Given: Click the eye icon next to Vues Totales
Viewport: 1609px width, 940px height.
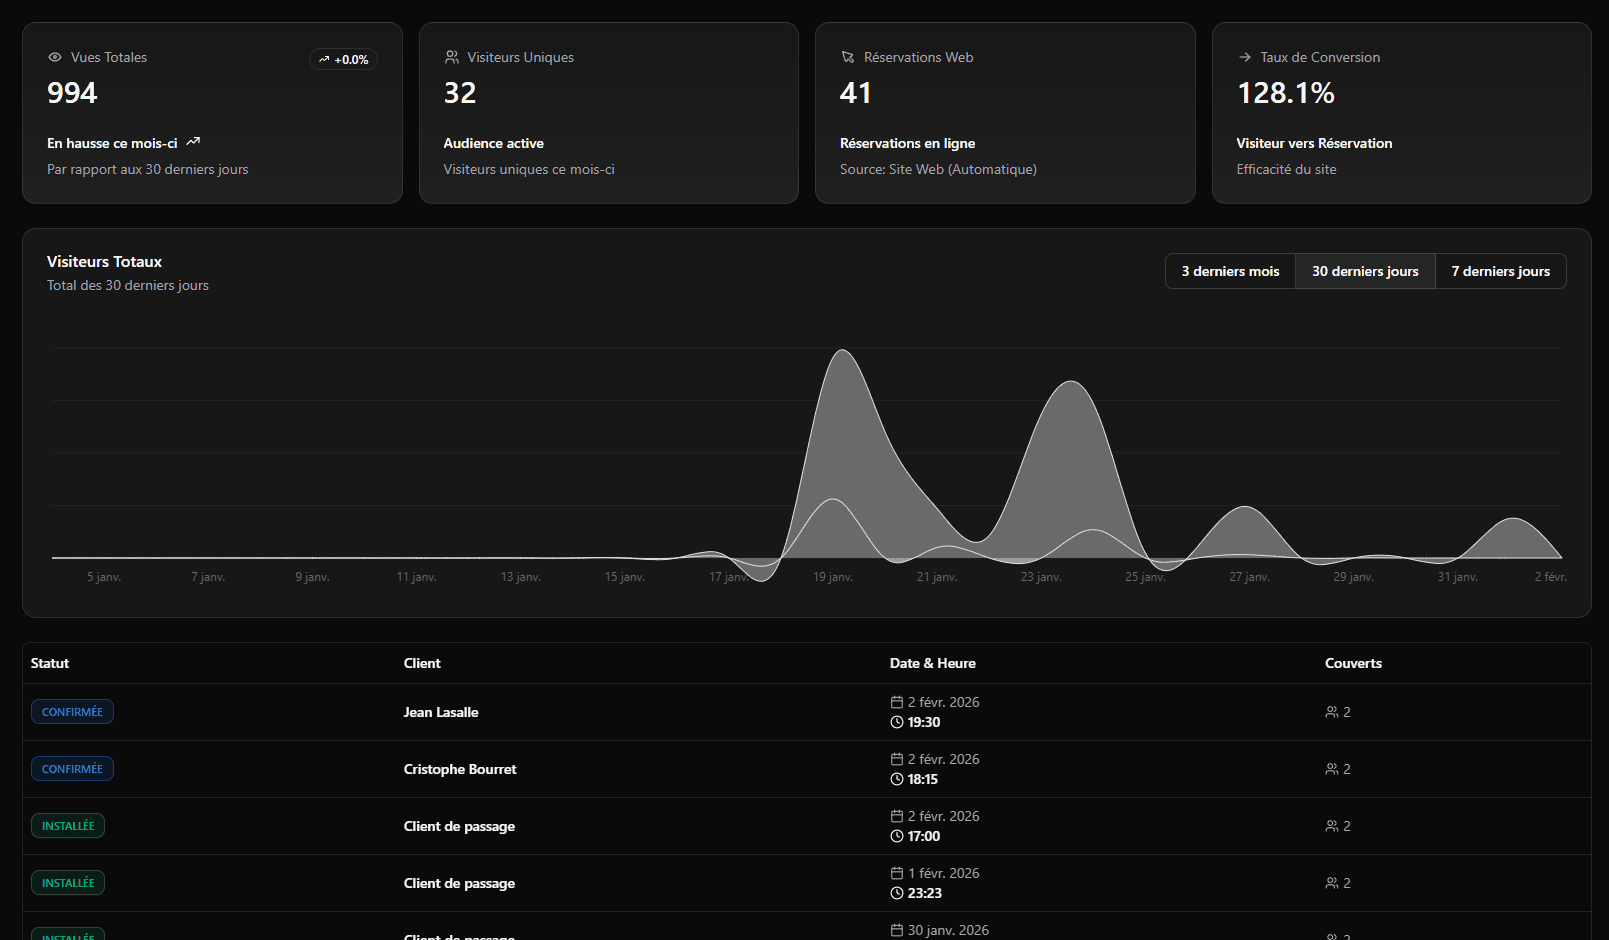Looking at the screenshot, I should coord(54,57).
